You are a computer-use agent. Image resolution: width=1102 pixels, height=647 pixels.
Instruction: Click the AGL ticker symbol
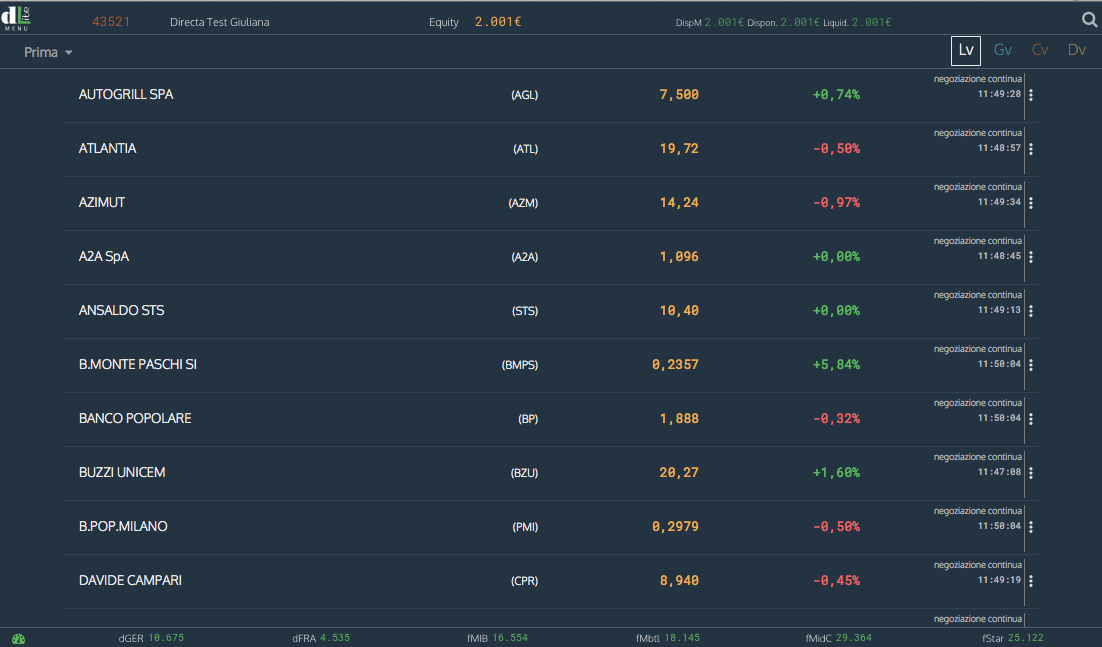[524, 95]
